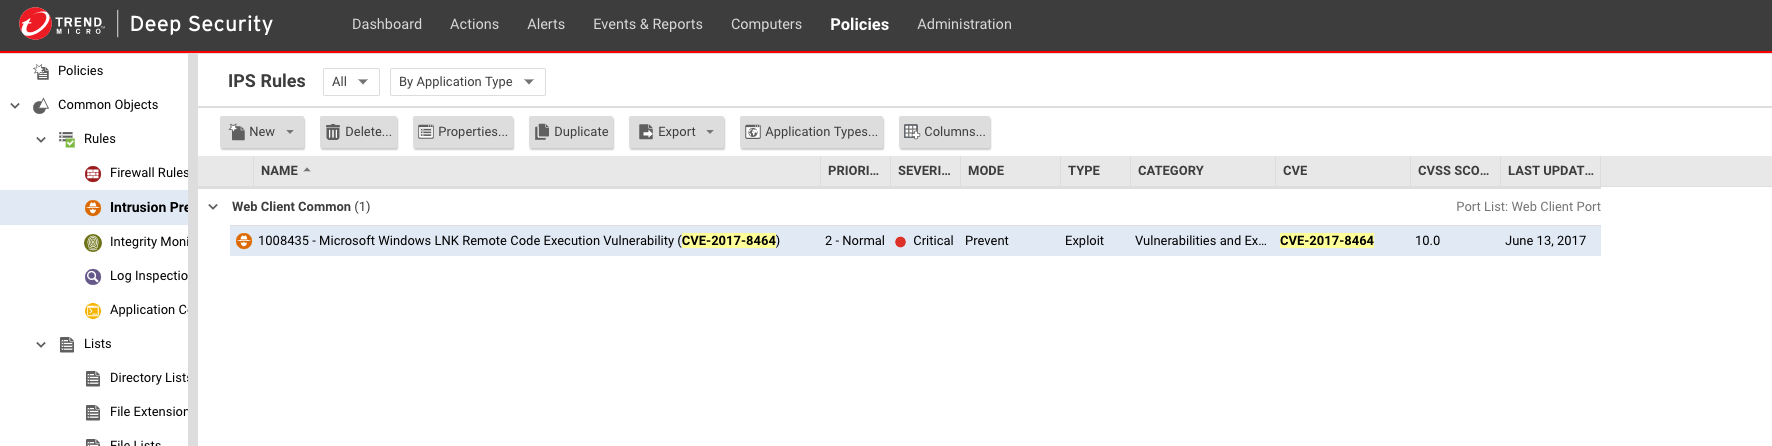Sort by the CVSS SCORE column header
Screen dimensions: 1772x446
[1453, 171]
